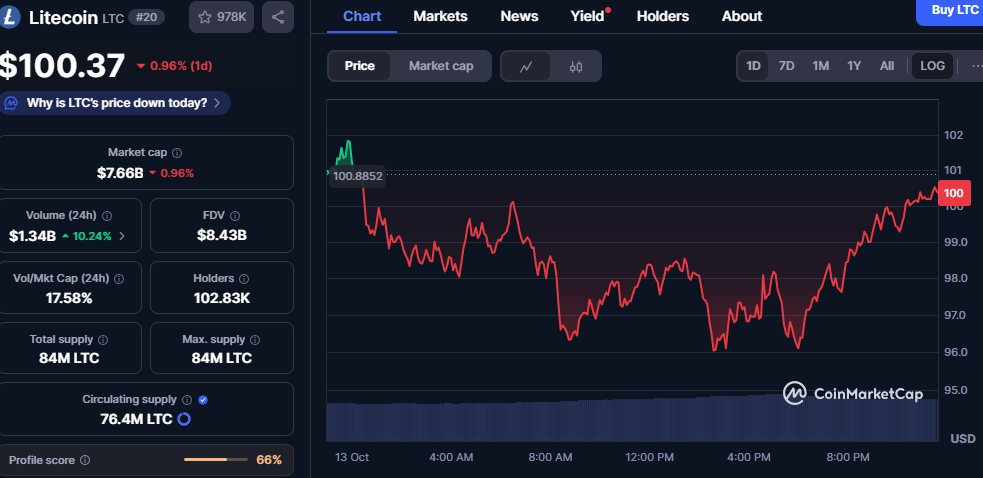Viewport: 983px width, 478px height.
Task: Open the Markets tab
Action: point(440,16)
